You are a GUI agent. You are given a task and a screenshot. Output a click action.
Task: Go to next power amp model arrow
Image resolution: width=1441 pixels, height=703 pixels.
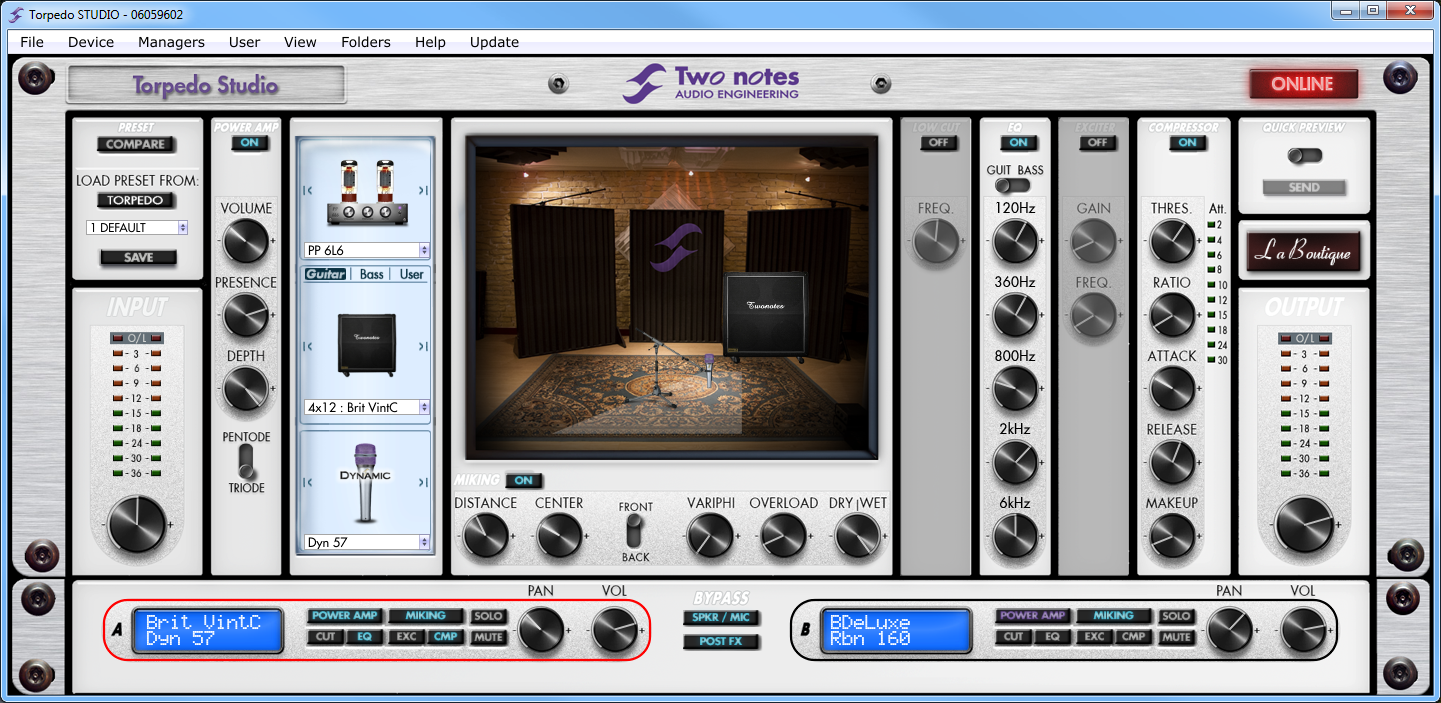423,190
